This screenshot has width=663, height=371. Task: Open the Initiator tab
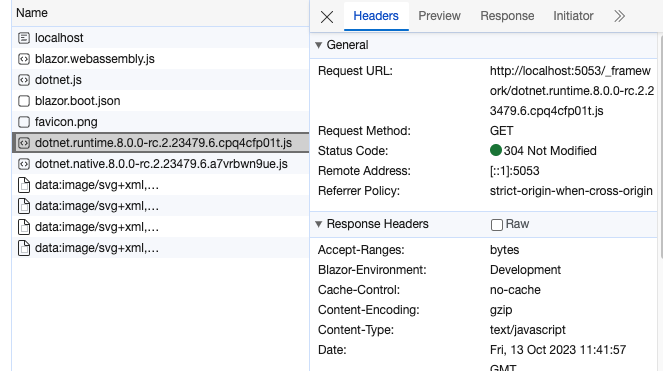point(573,16)
